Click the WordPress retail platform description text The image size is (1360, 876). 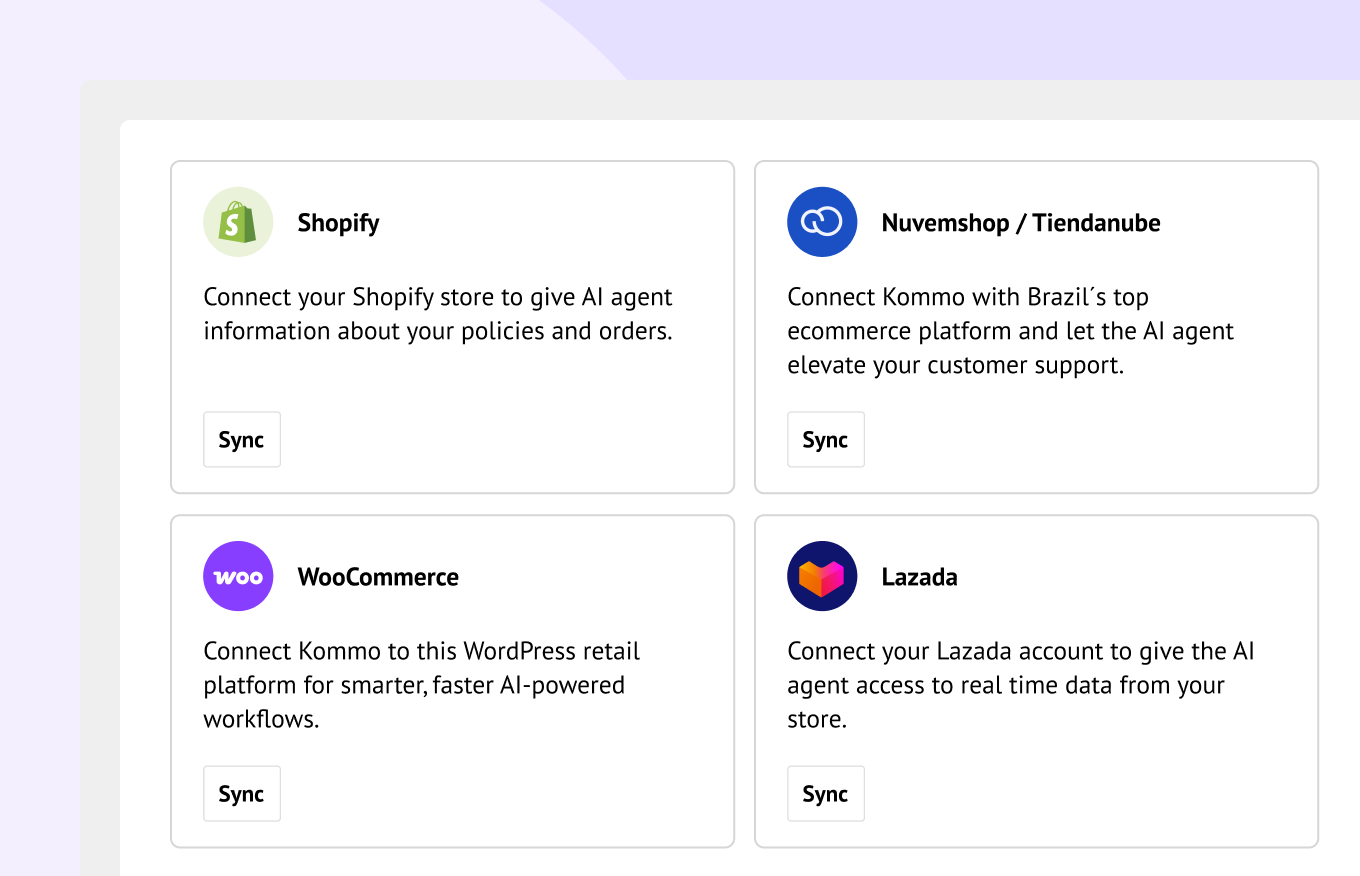pyautogui.click(x=422, y=685)
